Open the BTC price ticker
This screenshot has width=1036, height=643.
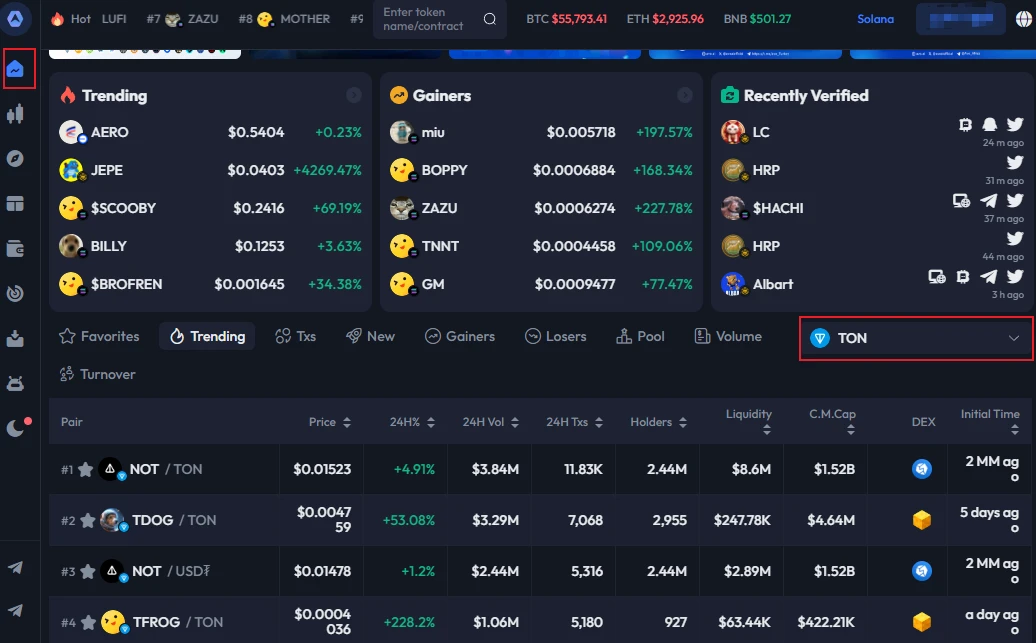[x=566, y=19]
